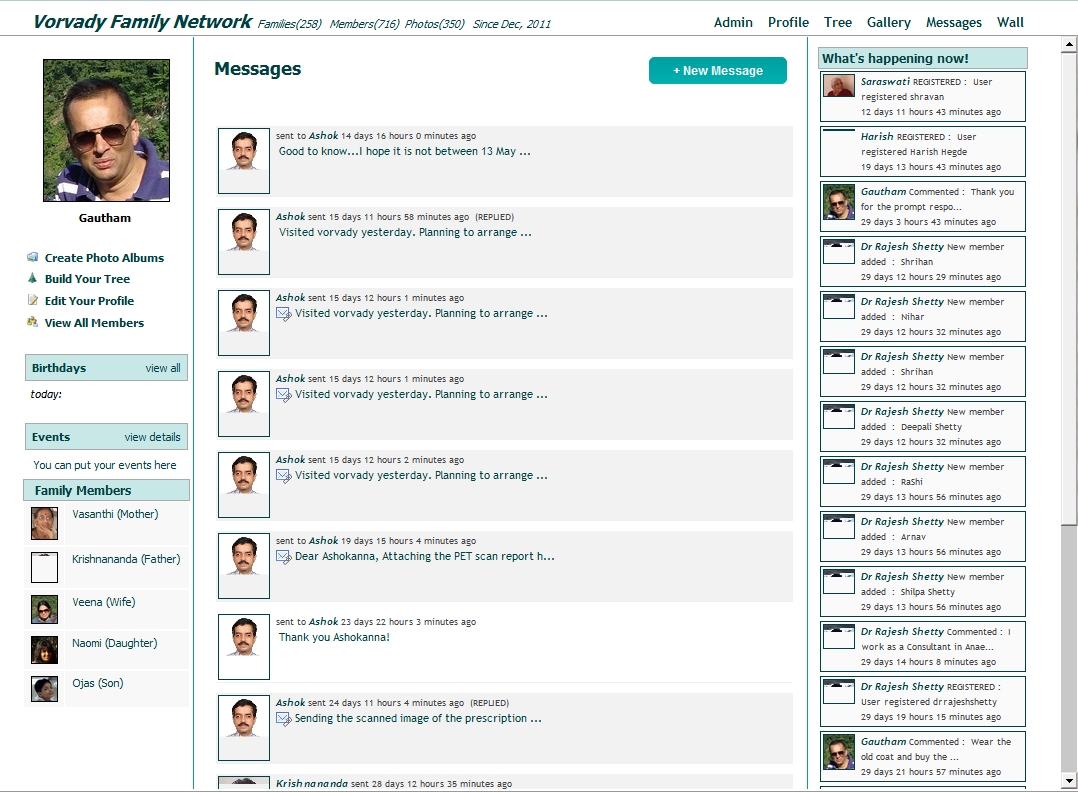Click envelope icon on prescription message
Screen dimensions: 1078x792
pos(284,718)
